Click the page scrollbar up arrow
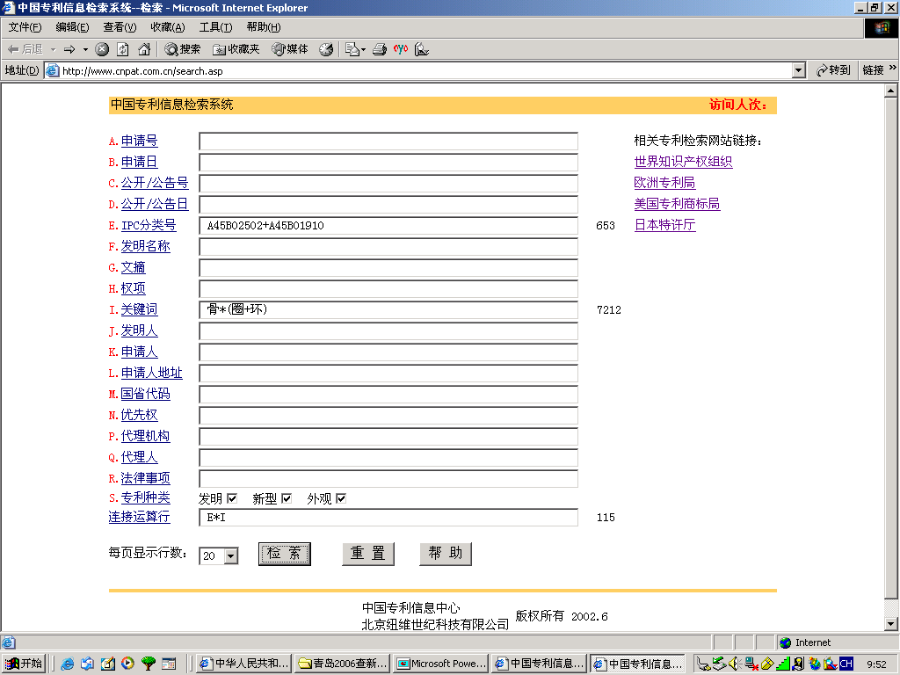The image size is (900, 675). (x=891, y=91)
